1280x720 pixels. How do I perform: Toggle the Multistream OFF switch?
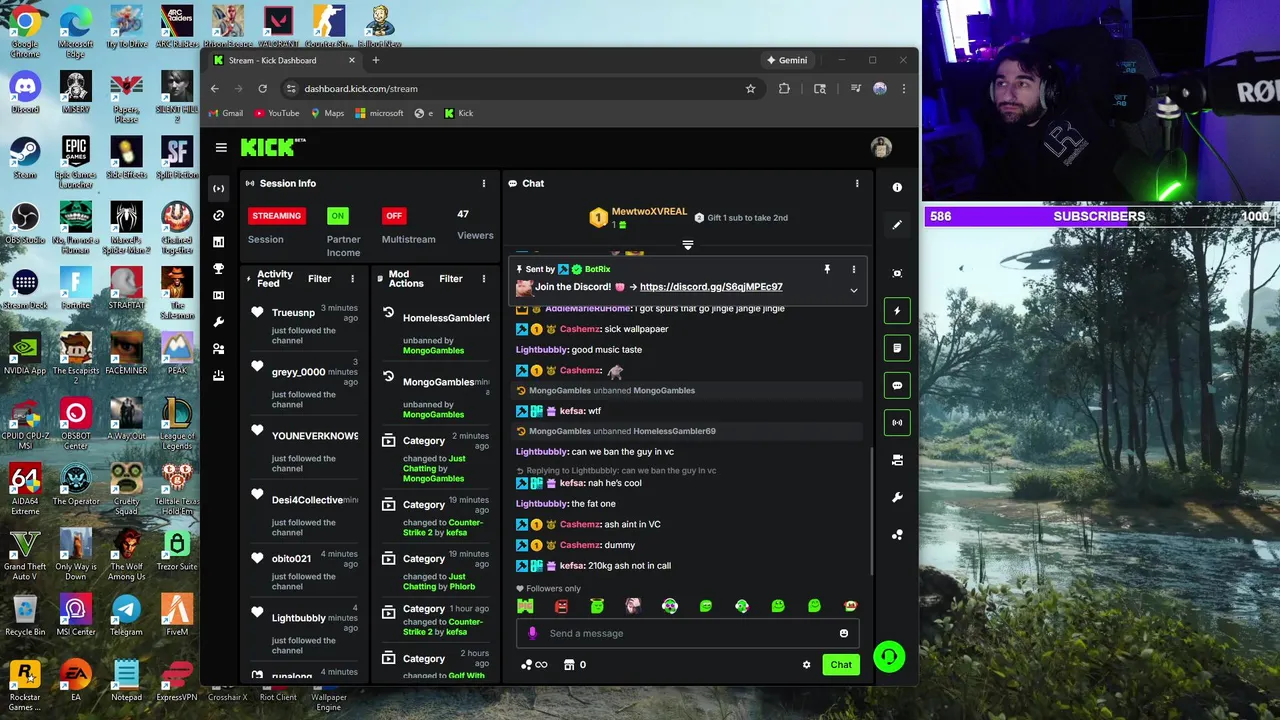click(x=394, y=215)
